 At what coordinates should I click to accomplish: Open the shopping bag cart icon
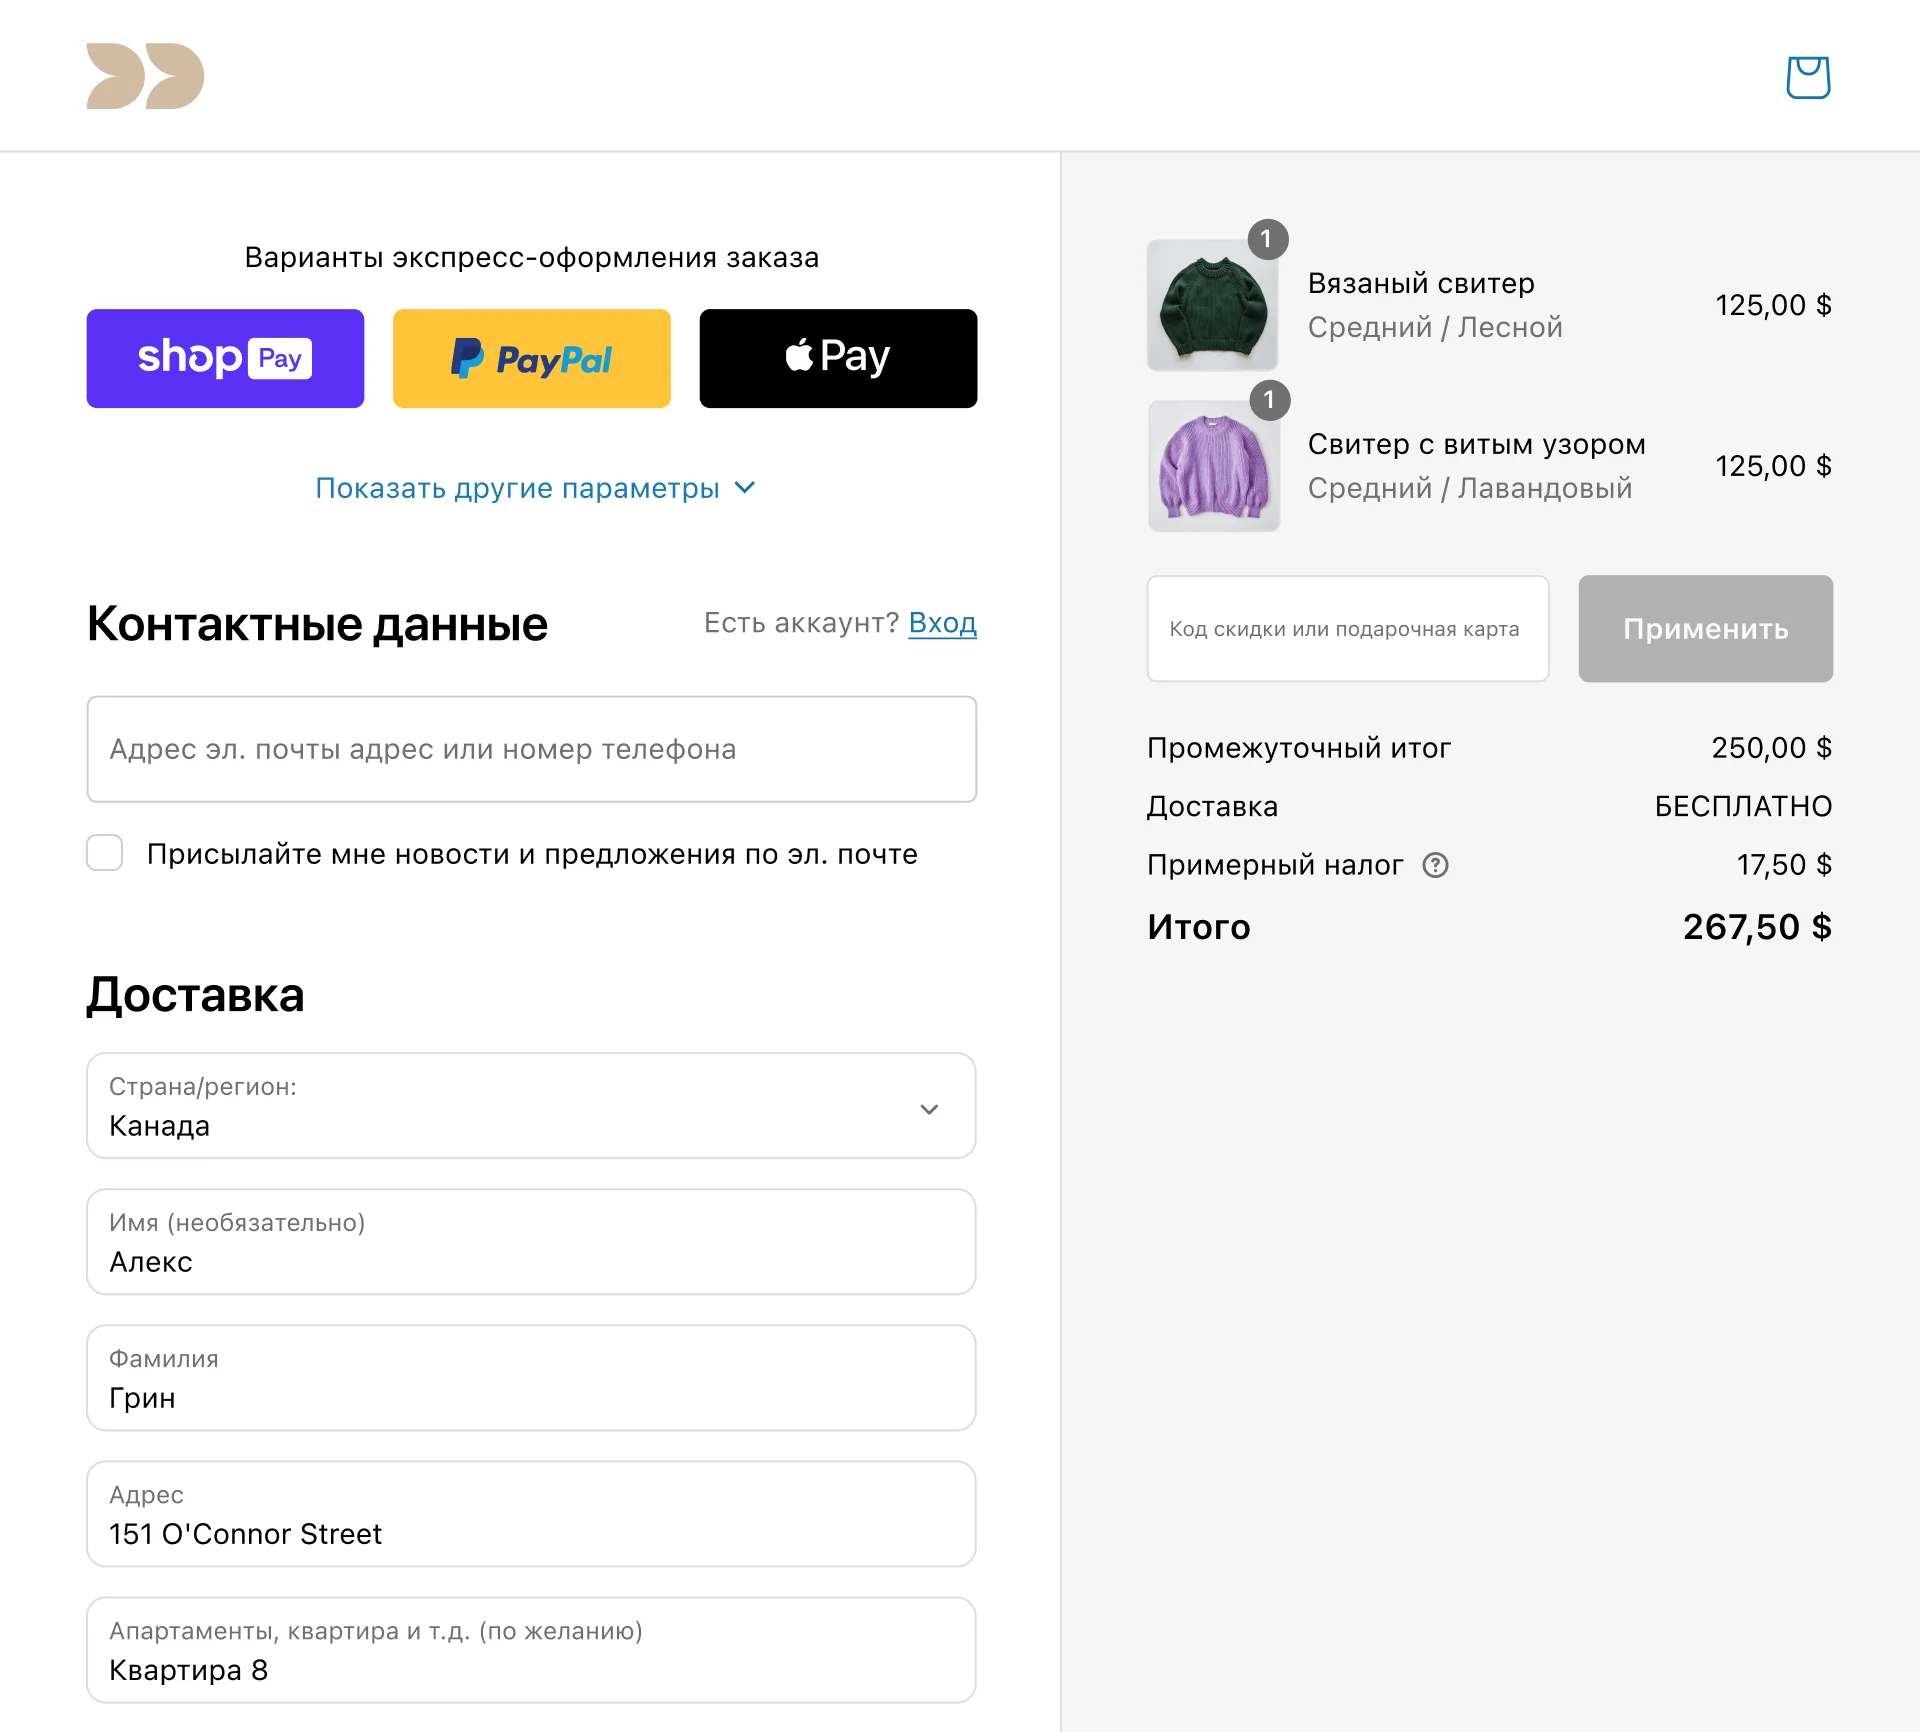(x=1808, y=77)
